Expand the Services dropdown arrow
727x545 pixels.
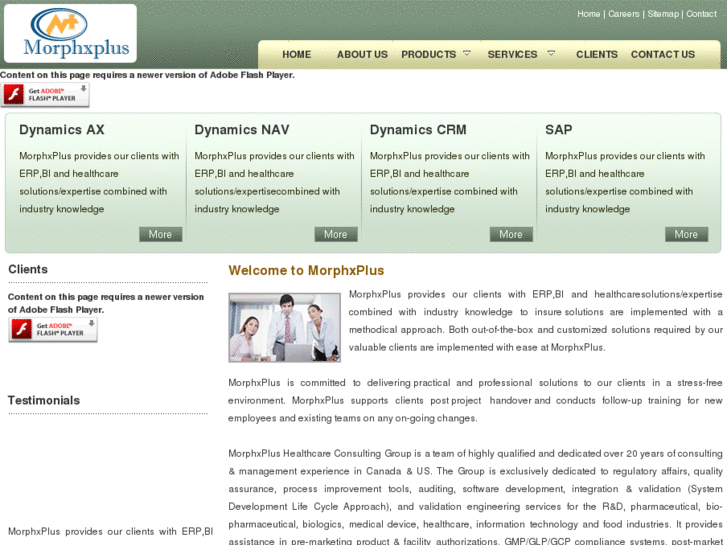click(x=551, y=53)
